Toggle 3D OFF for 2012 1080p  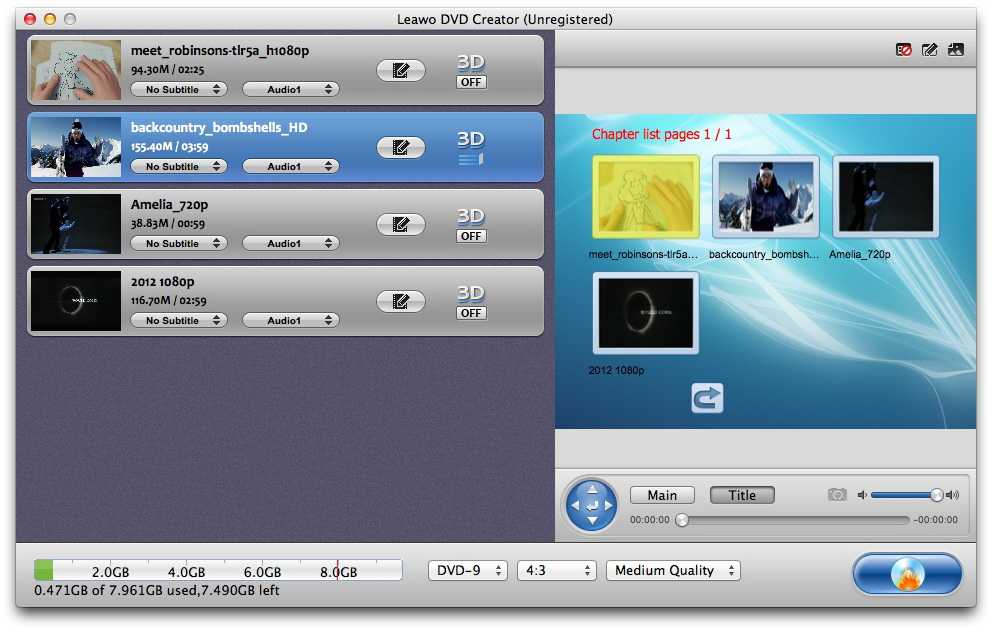(x=471, y=313)
